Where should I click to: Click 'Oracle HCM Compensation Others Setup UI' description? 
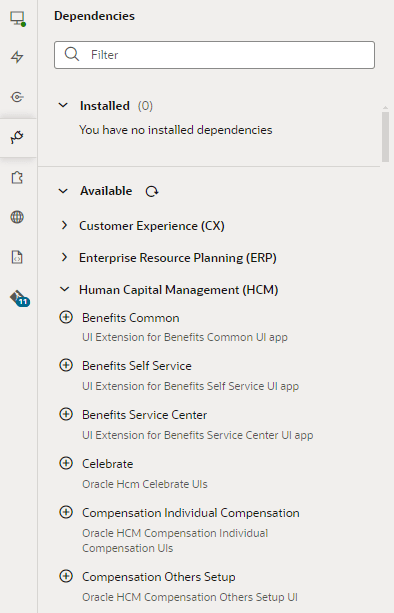[190, 597]
